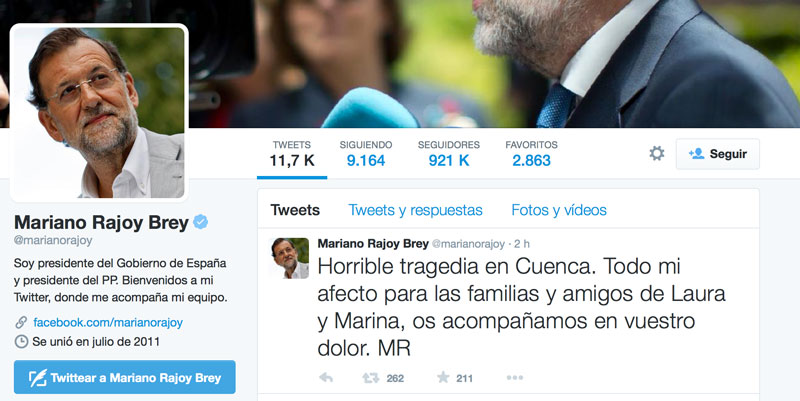Click the verified badge next to the profile name
The image size is (800, 401).
(201, 222)
